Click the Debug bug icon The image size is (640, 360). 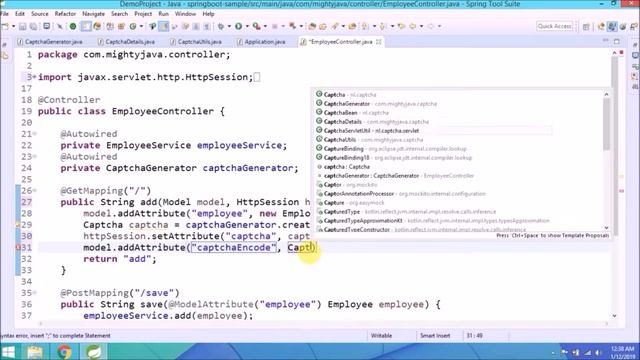[221, 26]
